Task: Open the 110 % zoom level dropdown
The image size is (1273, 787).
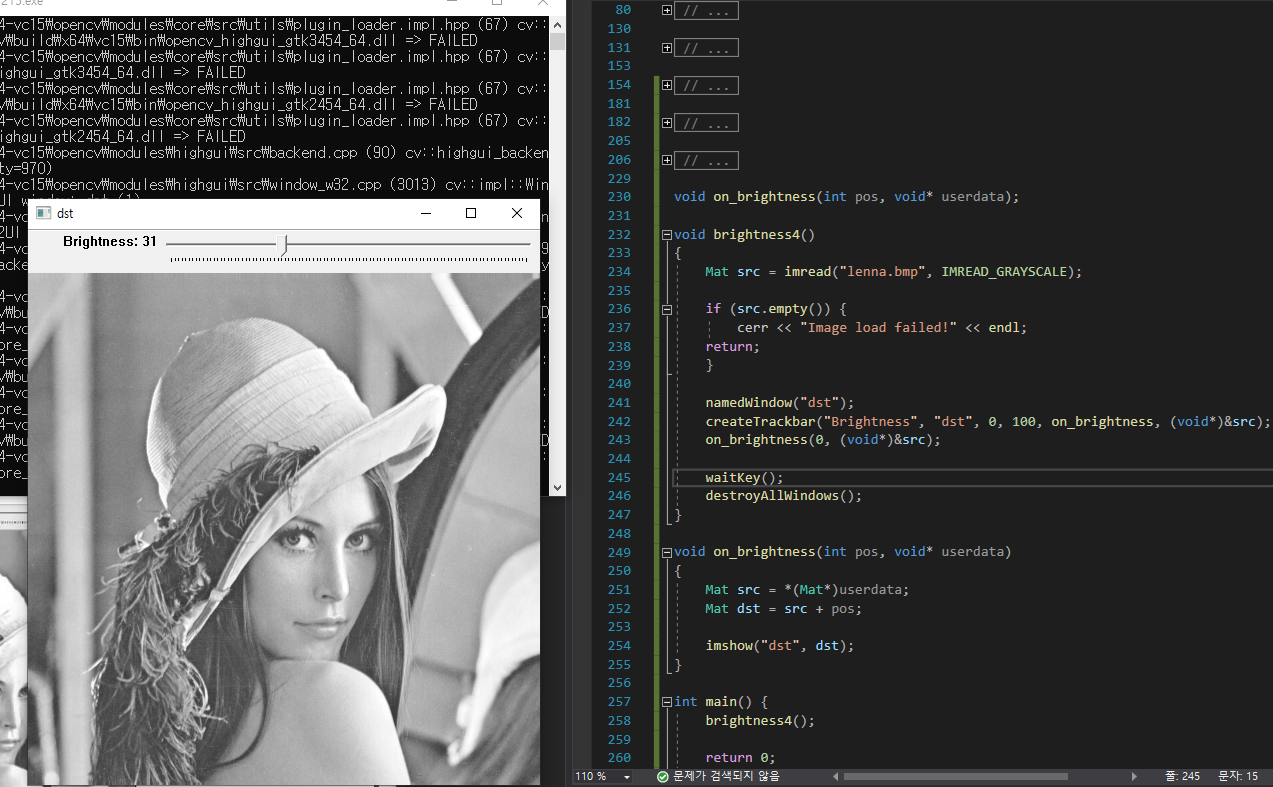Action: 627,777
